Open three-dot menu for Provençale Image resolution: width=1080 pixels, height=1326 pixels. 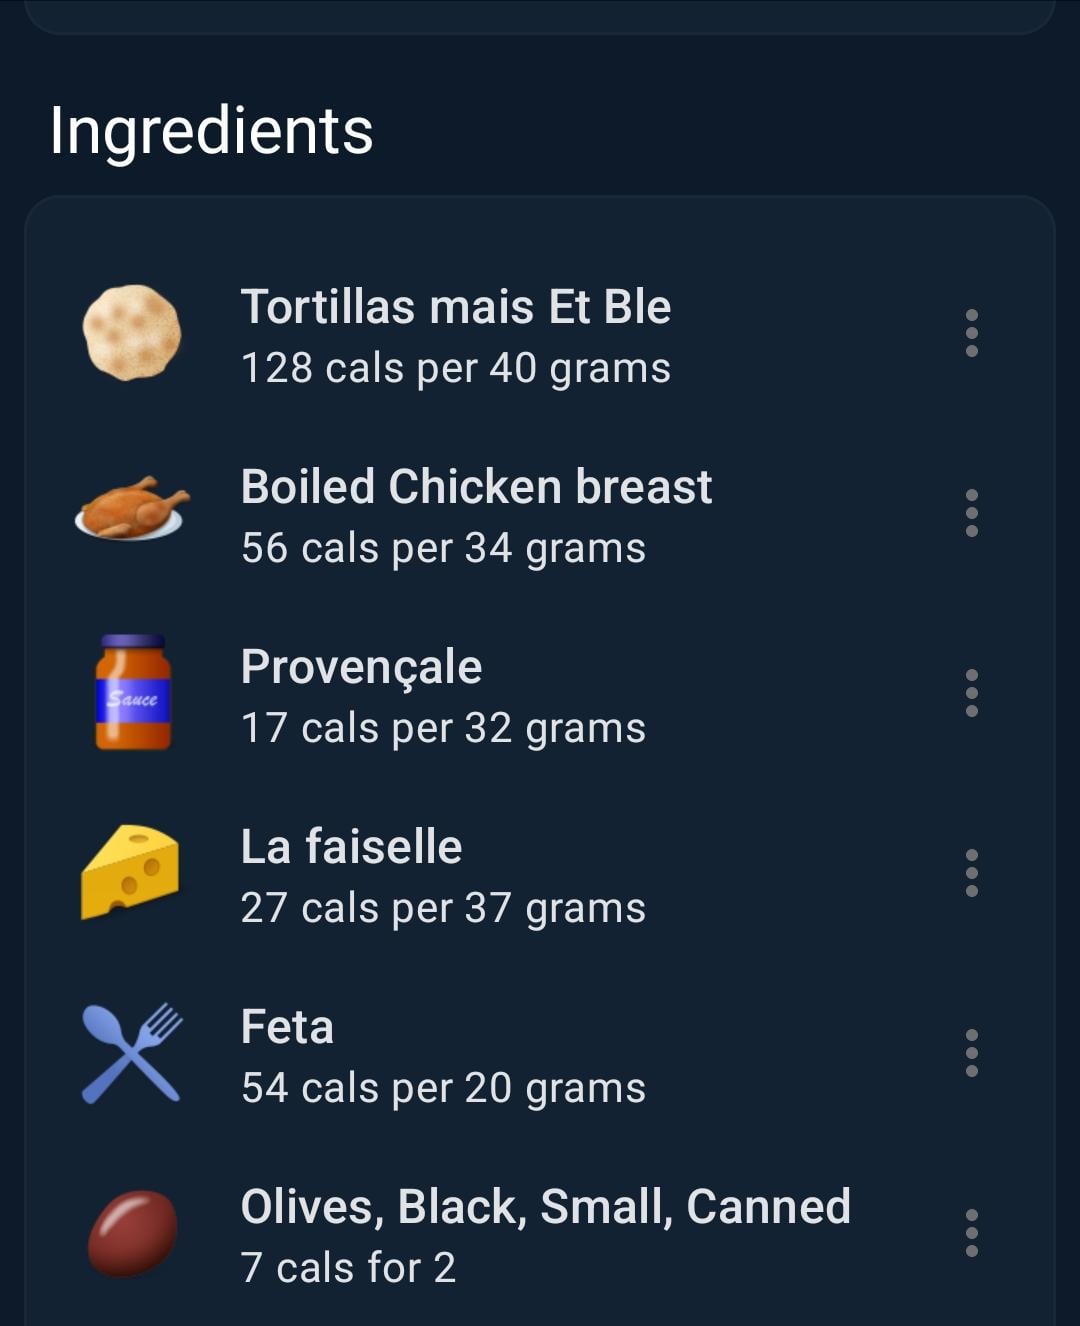pyautogui.click(x=971, y=693)
